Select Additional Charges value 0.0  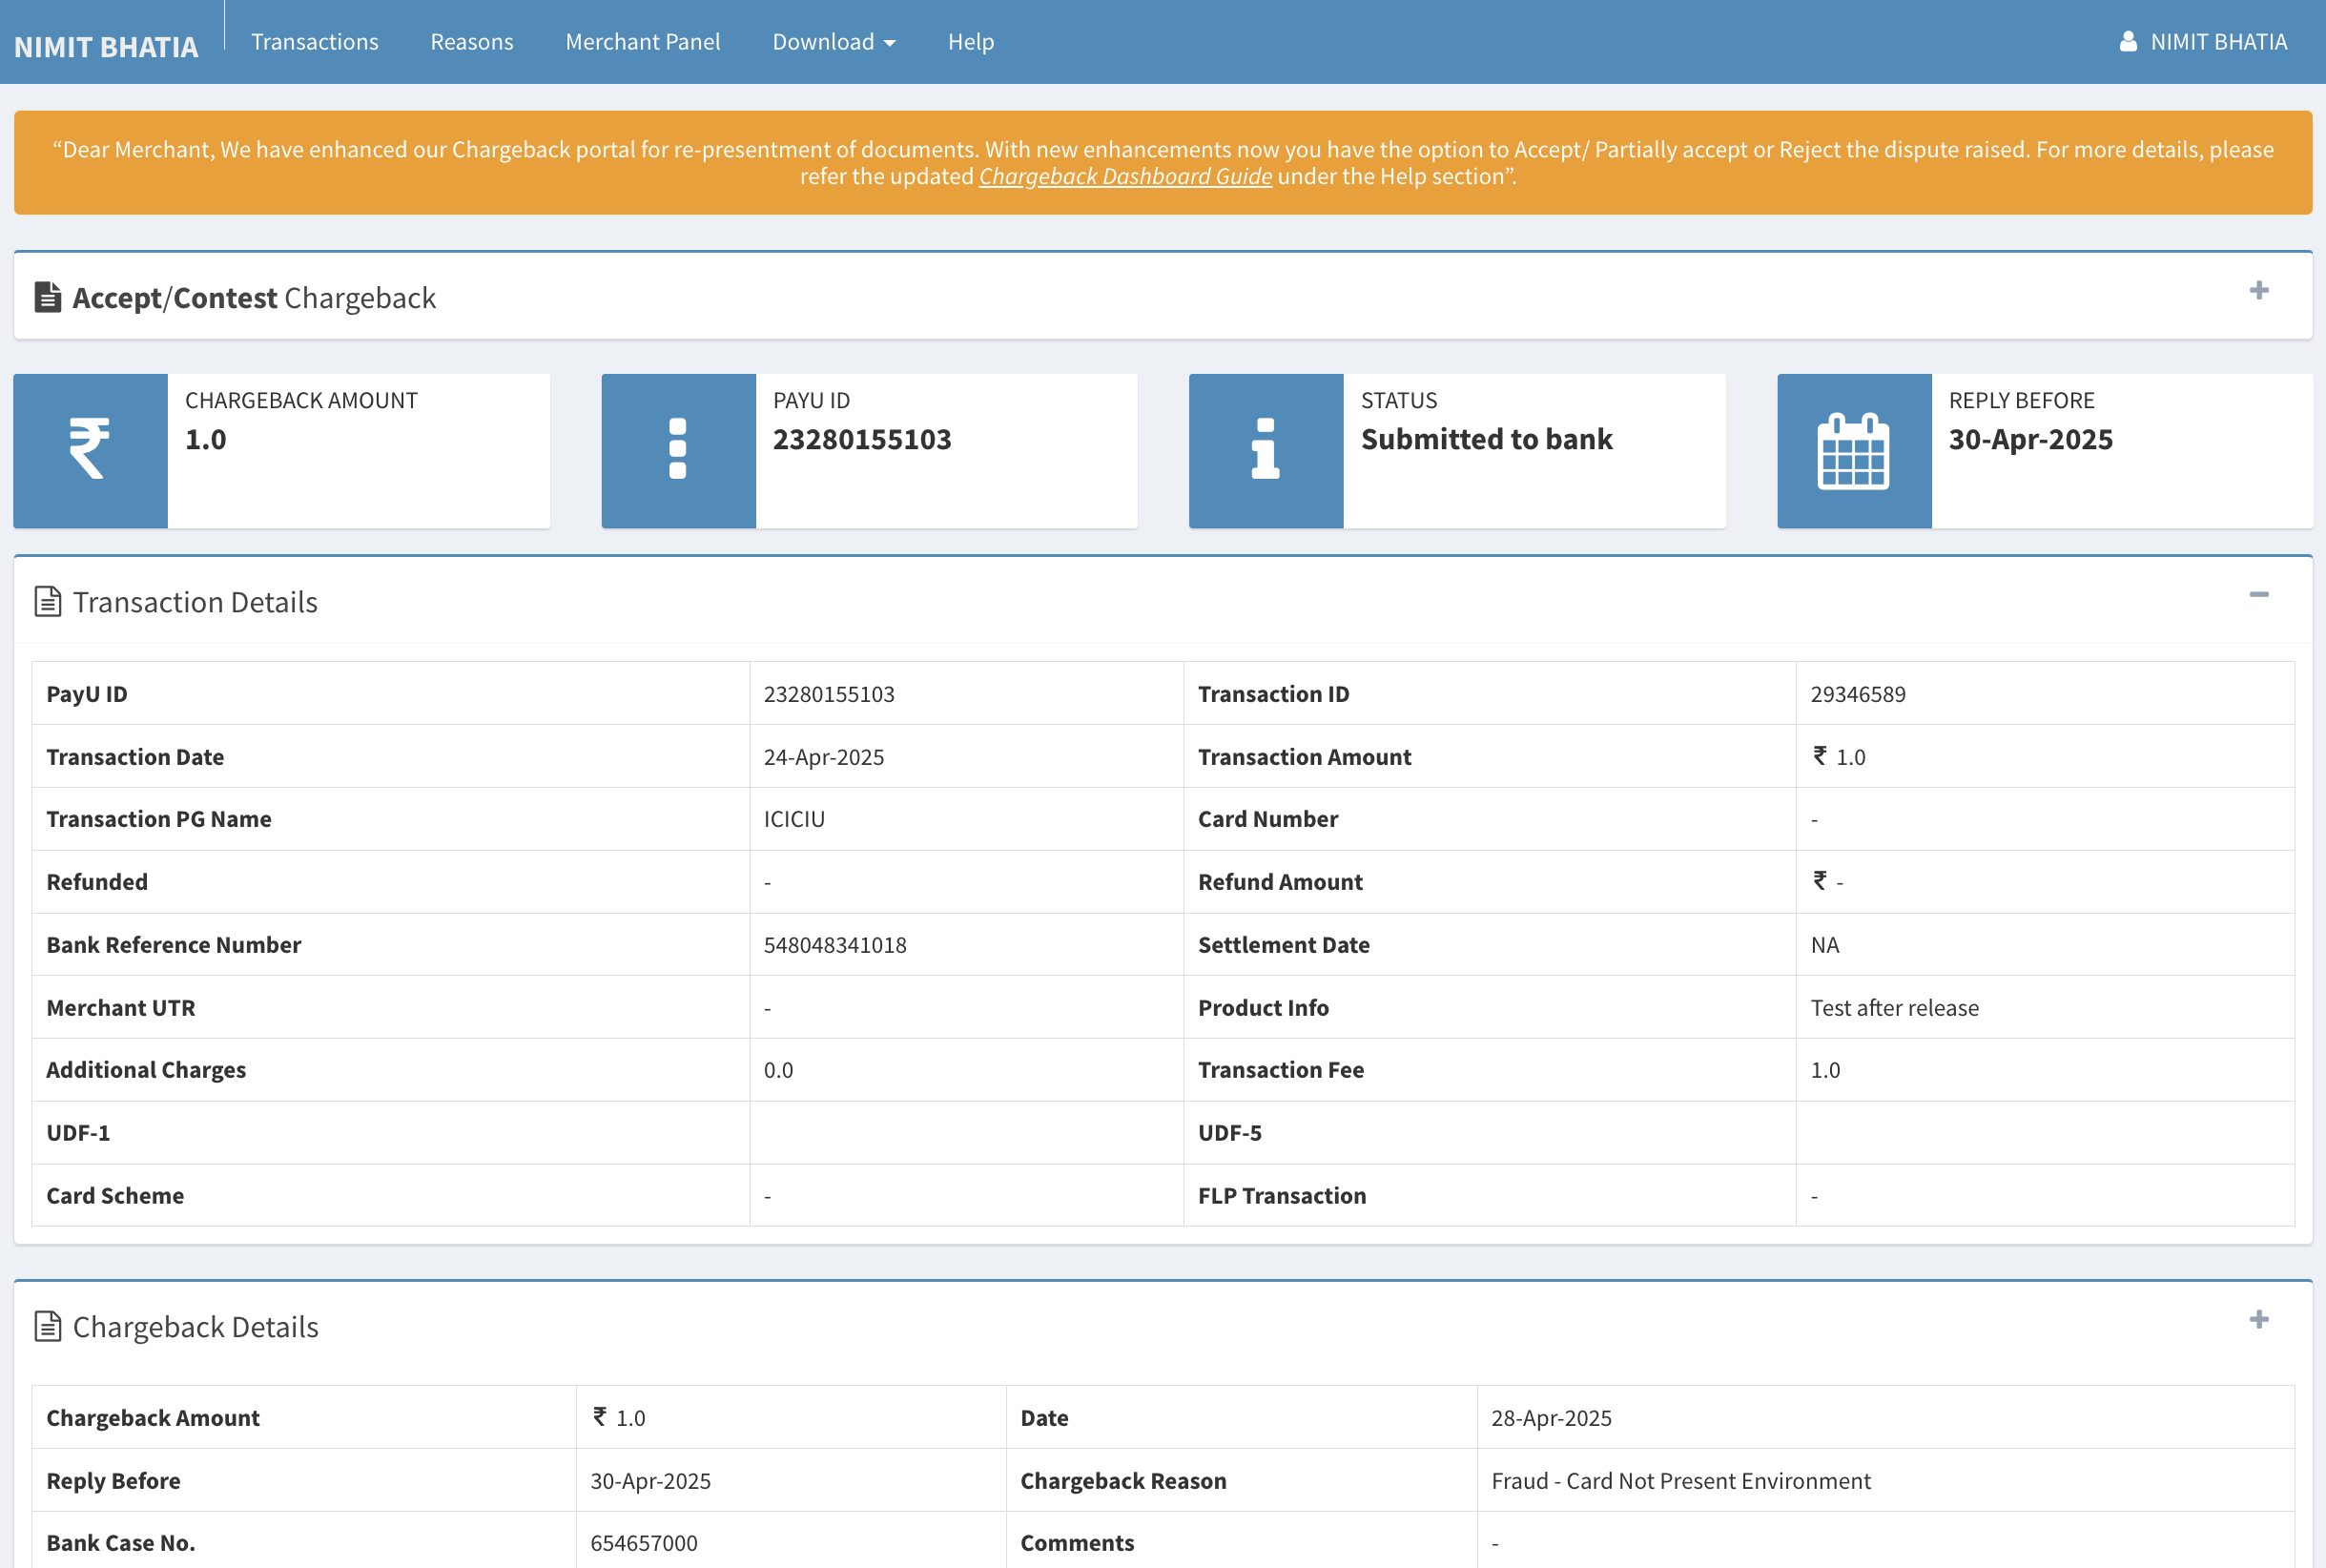pyautogui.click(x=779, y=1070)
